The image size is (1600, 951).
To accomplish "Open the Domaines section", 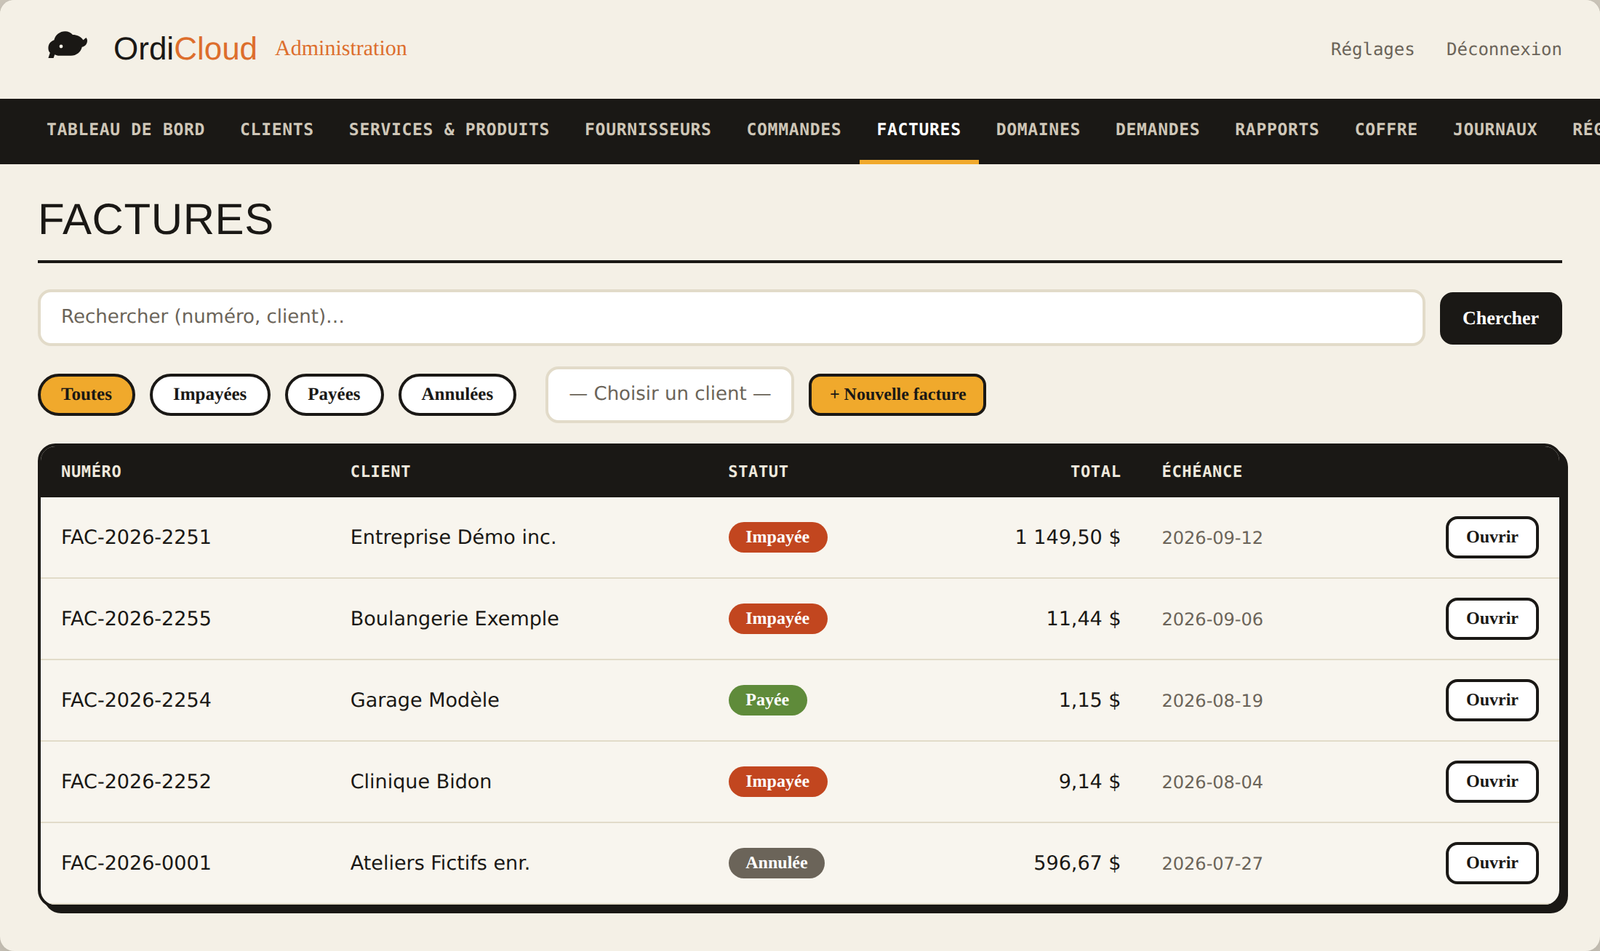I will pyautogui.click(x=1038, y=130).
